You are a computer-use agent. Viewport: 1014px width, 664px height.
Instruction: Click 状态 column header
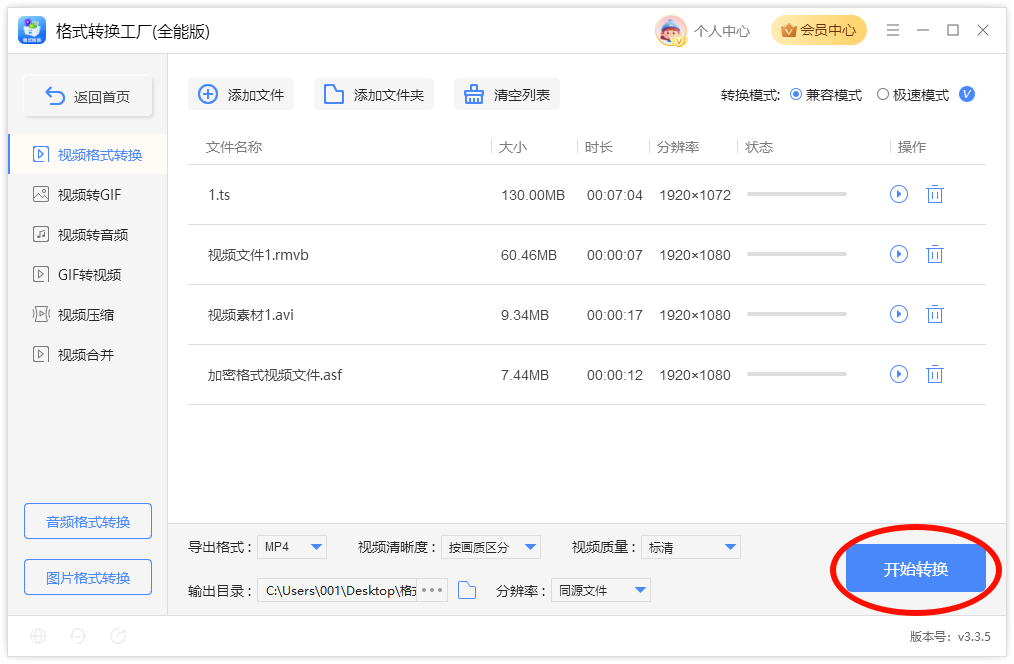click(759, 147)
